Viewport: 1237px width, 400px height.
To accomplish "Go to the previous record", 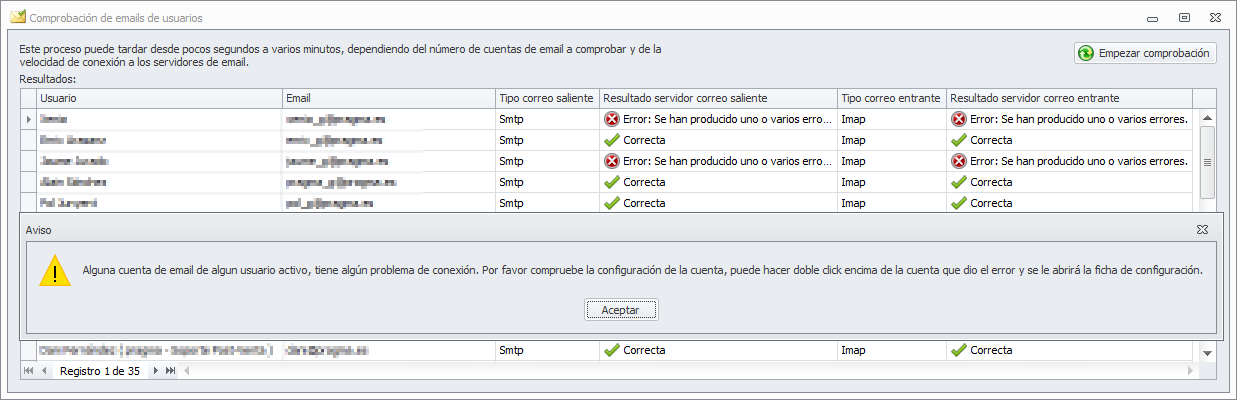I will pyautogui.click(x=44, y=371).
